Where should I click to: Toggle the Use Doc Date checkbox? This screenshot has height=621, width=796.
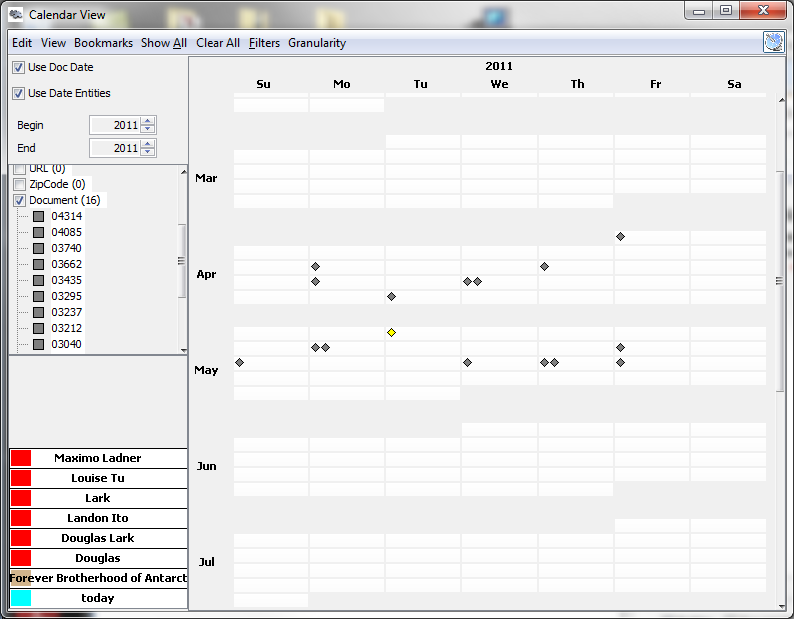19,67
